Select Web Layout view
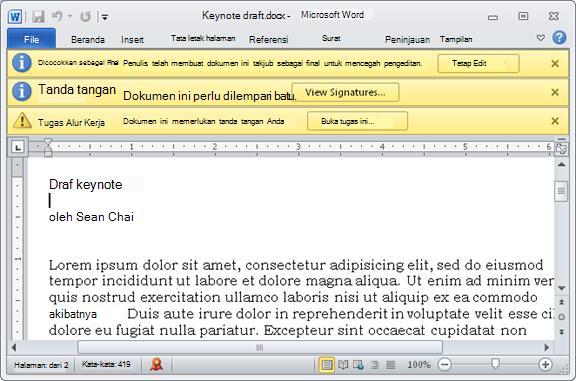Viewport: 576px width, 381px height. [x=358, y=365]
